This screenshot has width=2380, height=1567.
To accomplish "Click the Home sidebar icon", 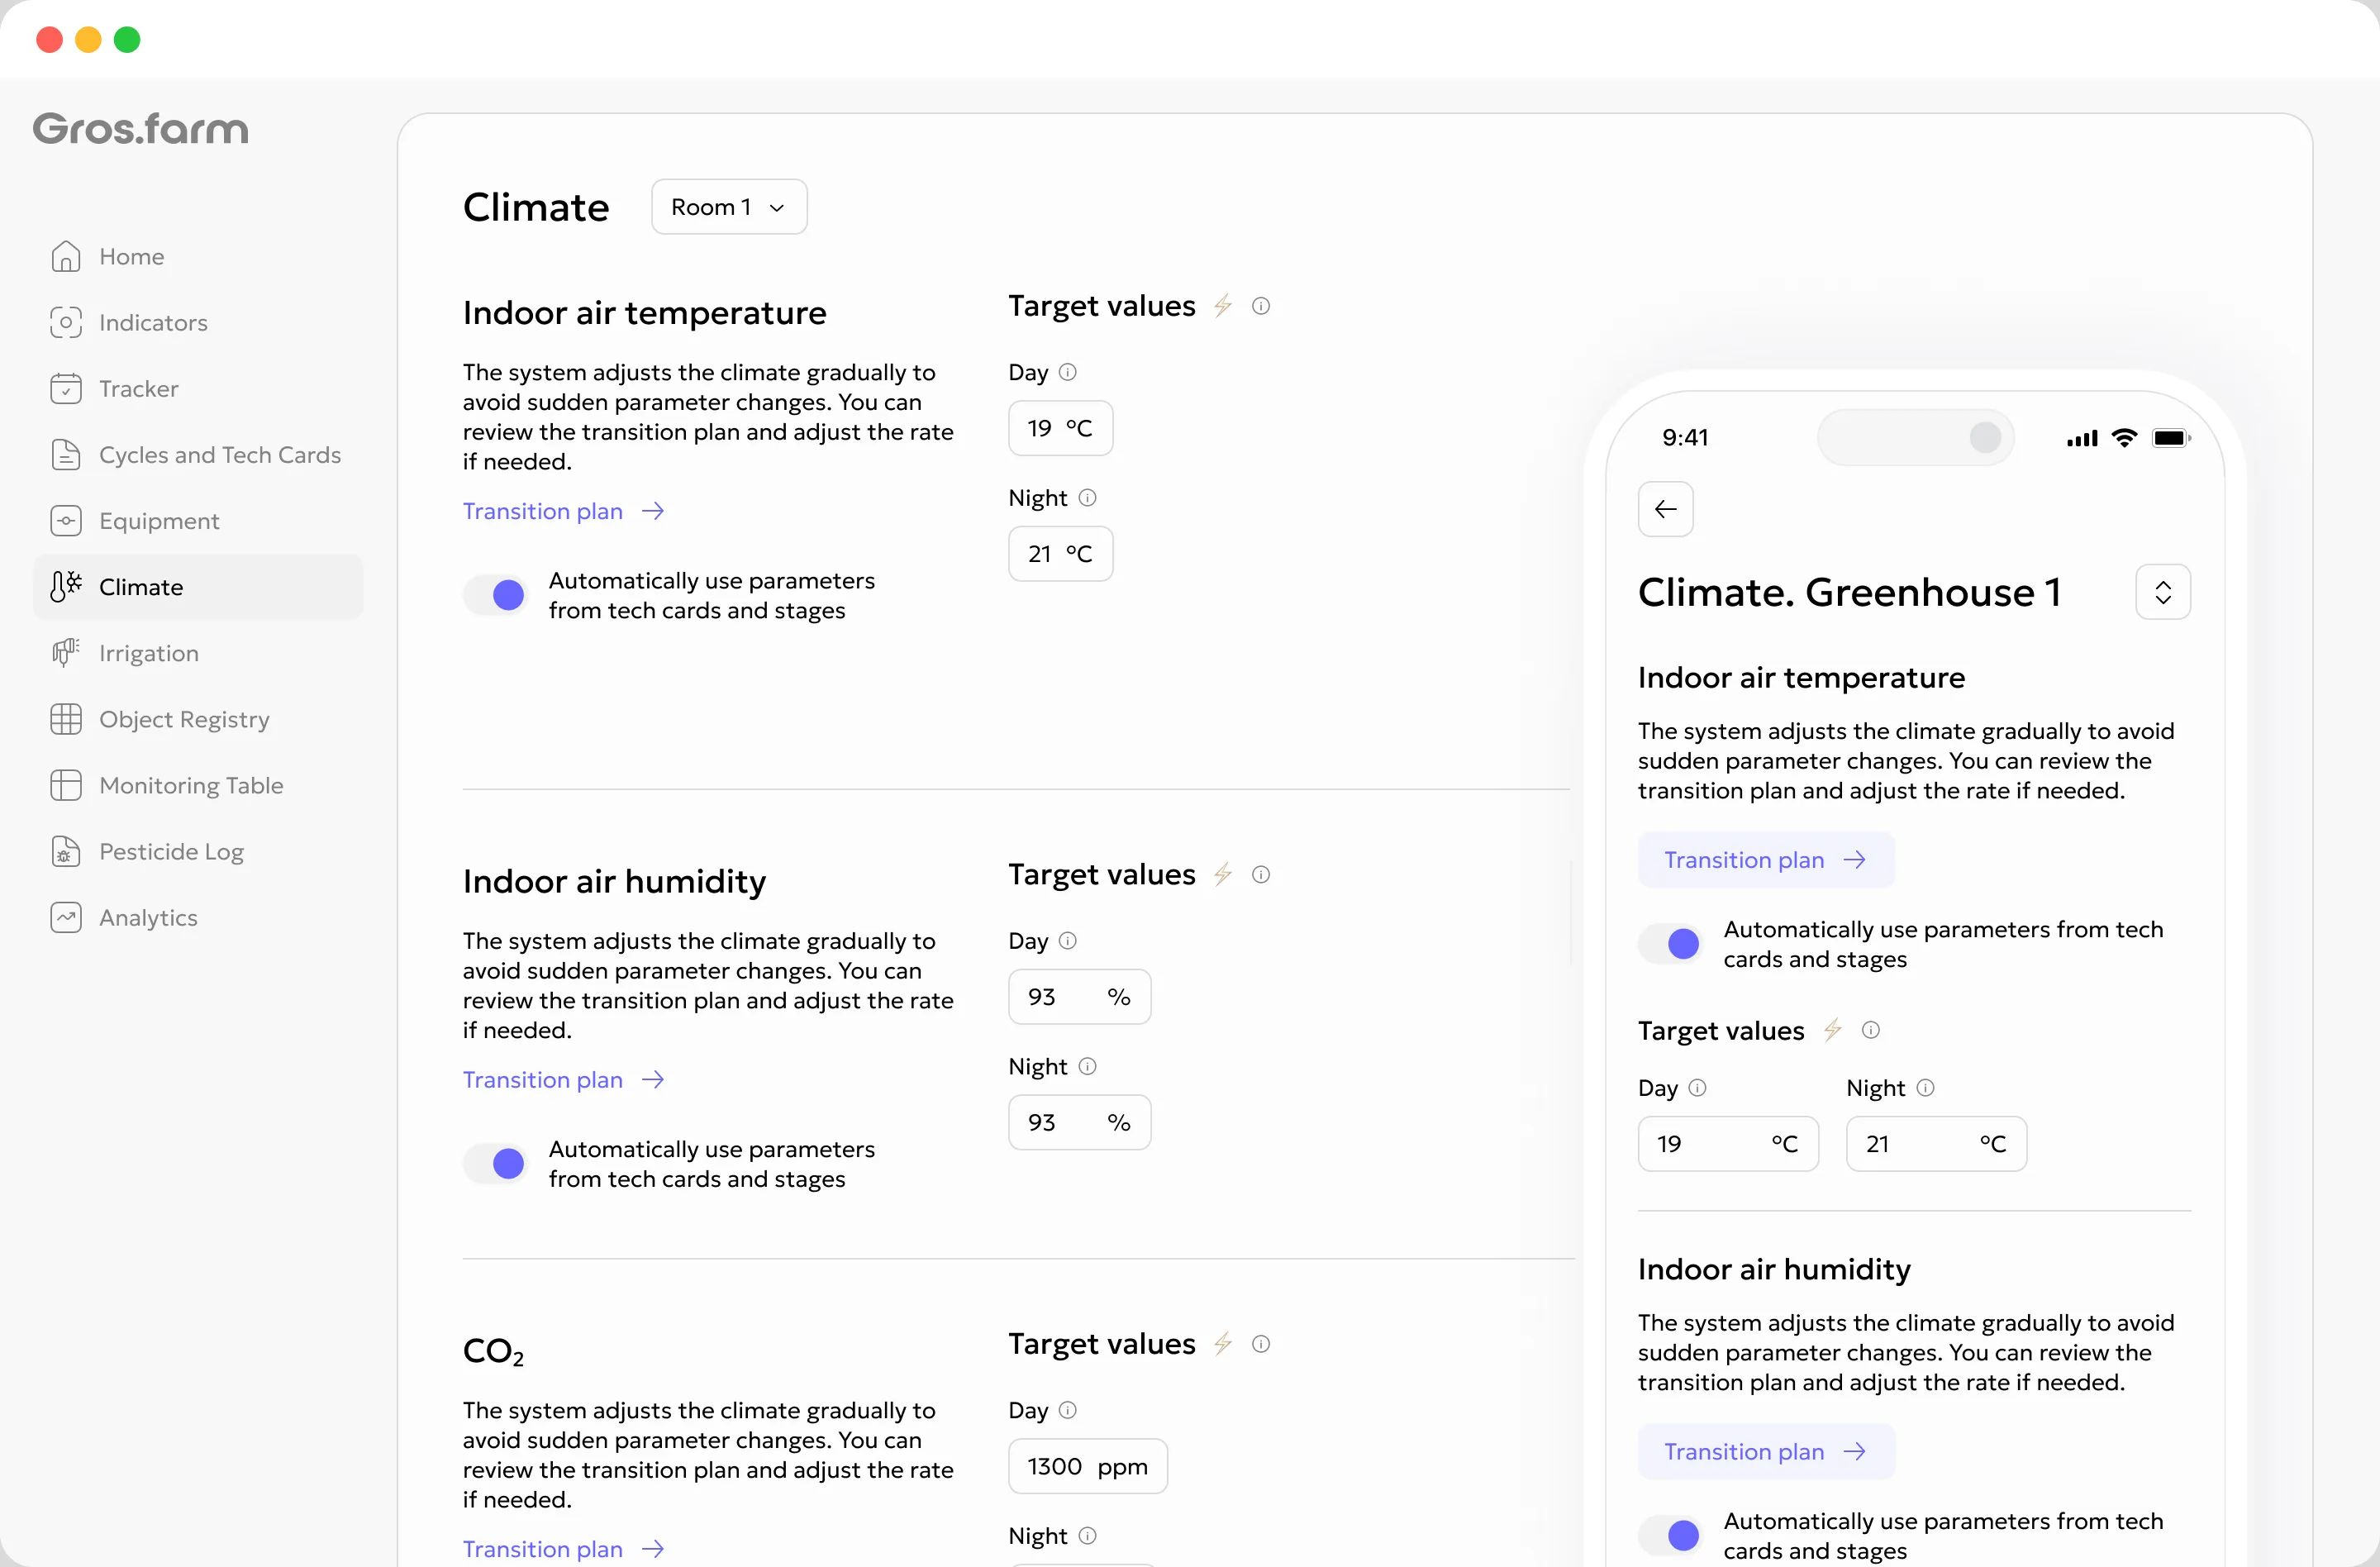I will coord(66,256).
